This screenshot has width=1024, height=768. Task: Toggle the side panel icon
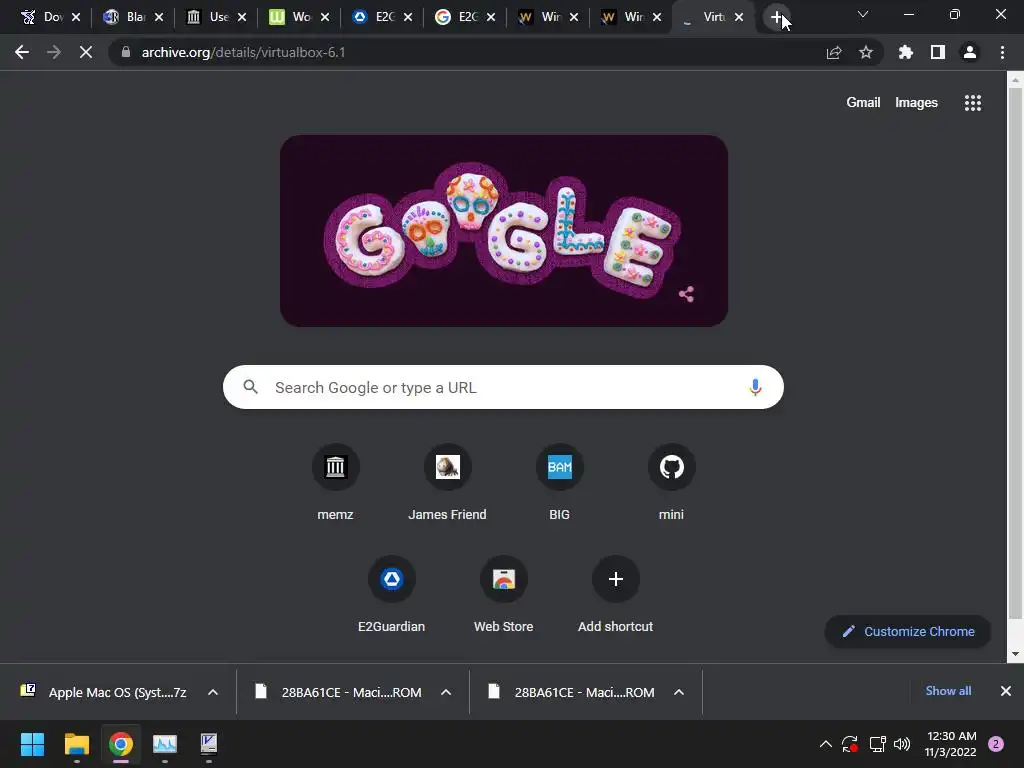pos(938,52)
